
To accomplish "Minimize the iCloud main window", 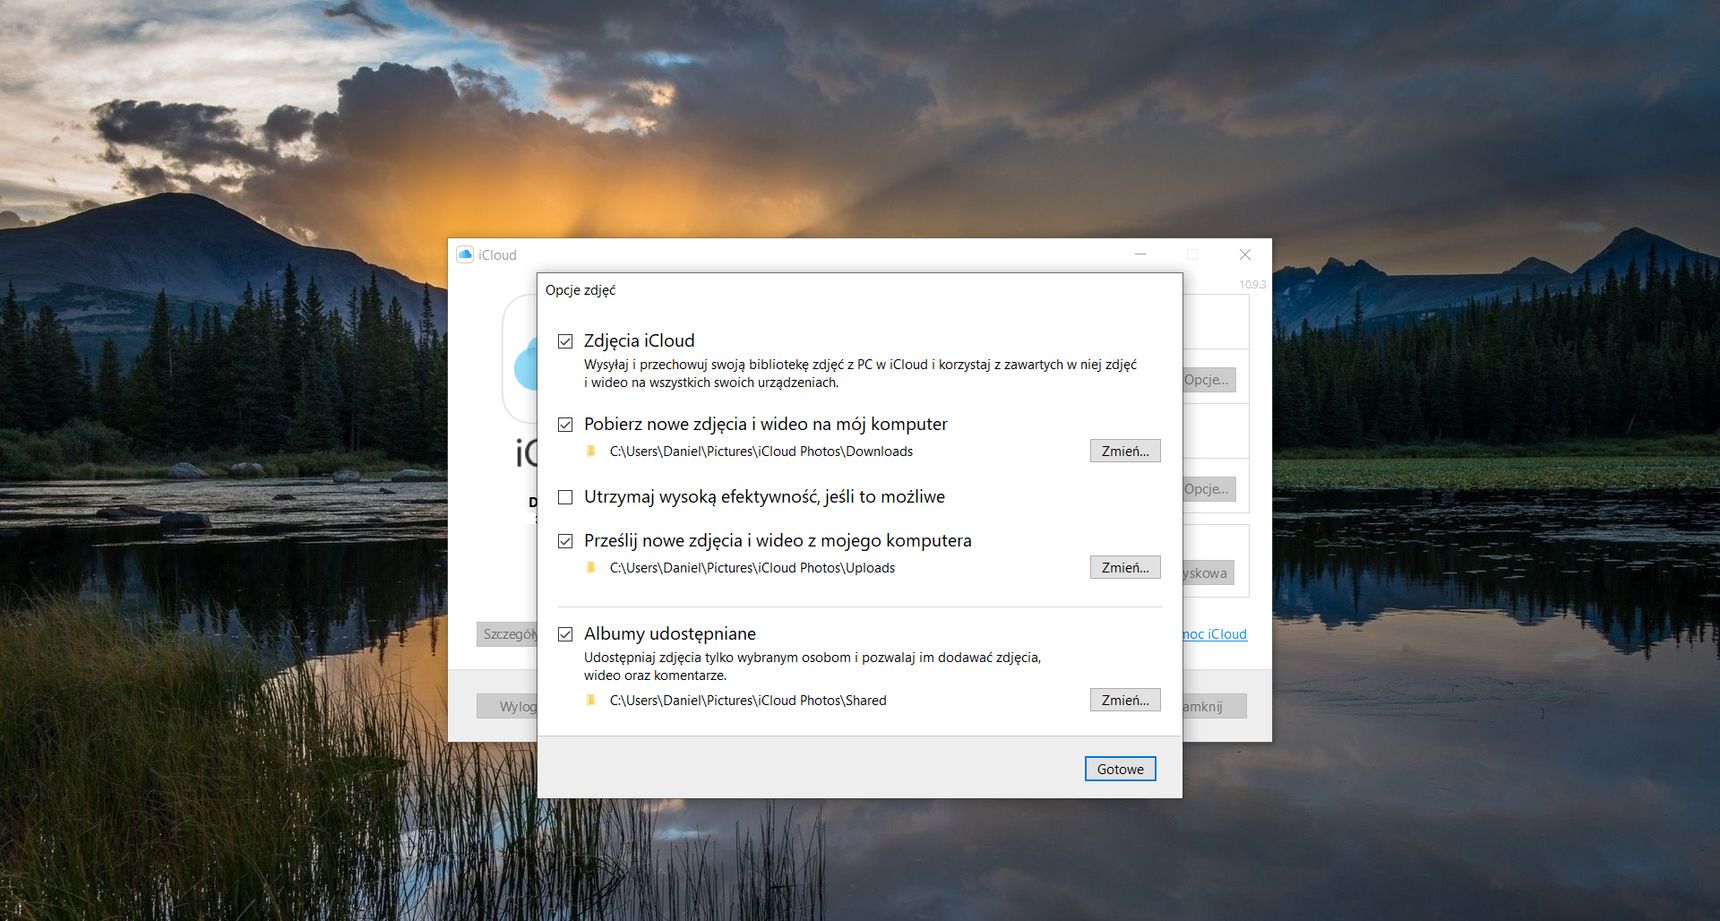I will pyautogui.click(x=1140, y=254).
